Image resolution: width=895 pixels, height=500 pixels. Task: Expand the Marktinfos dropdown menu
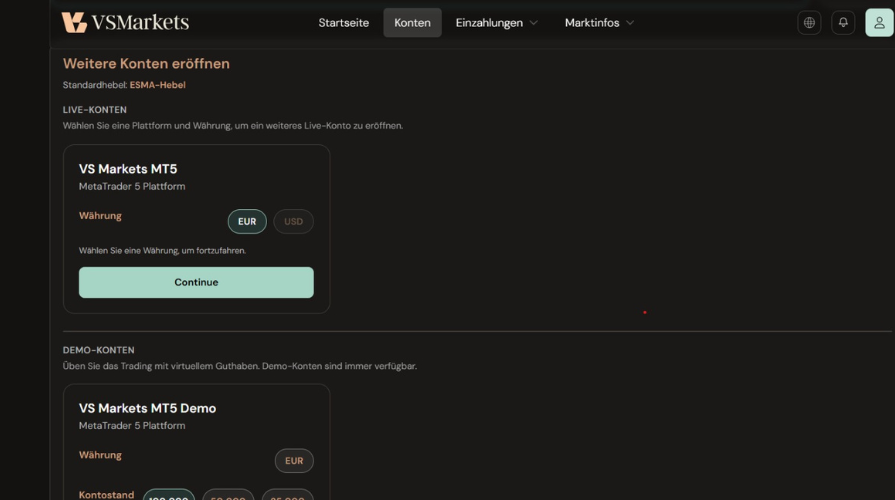click(599, 23)
